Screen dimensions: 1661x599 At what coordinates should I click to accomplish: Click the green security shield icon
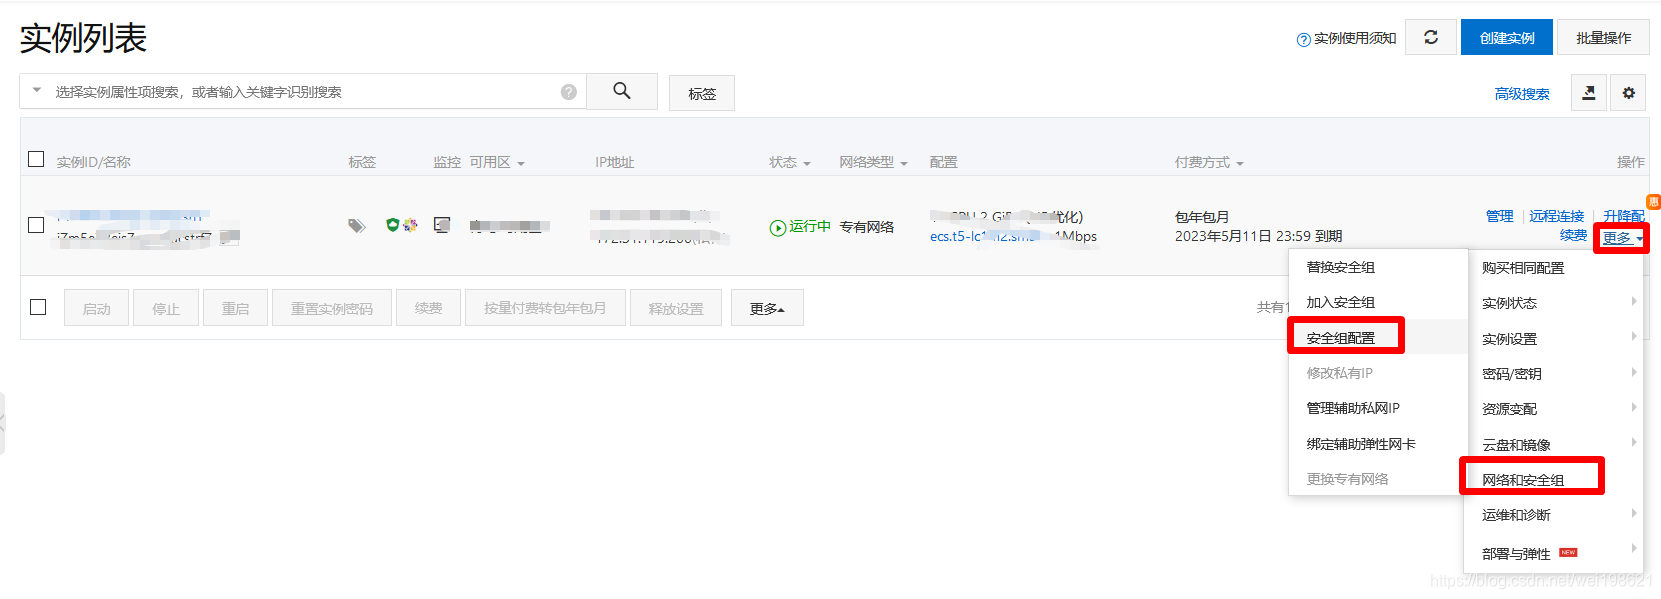point(392,225)
